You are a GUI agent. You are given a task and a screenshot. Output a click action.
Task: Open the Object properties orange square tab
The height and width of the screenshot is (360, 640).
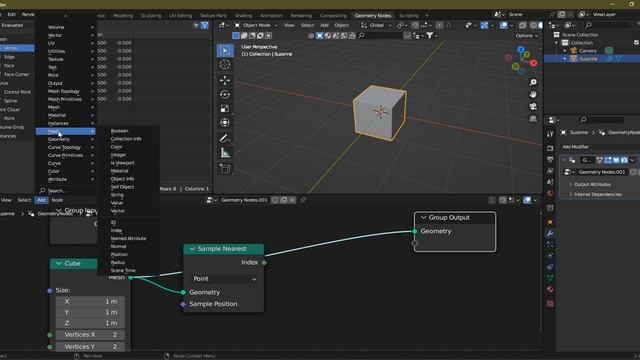[550, 222]
